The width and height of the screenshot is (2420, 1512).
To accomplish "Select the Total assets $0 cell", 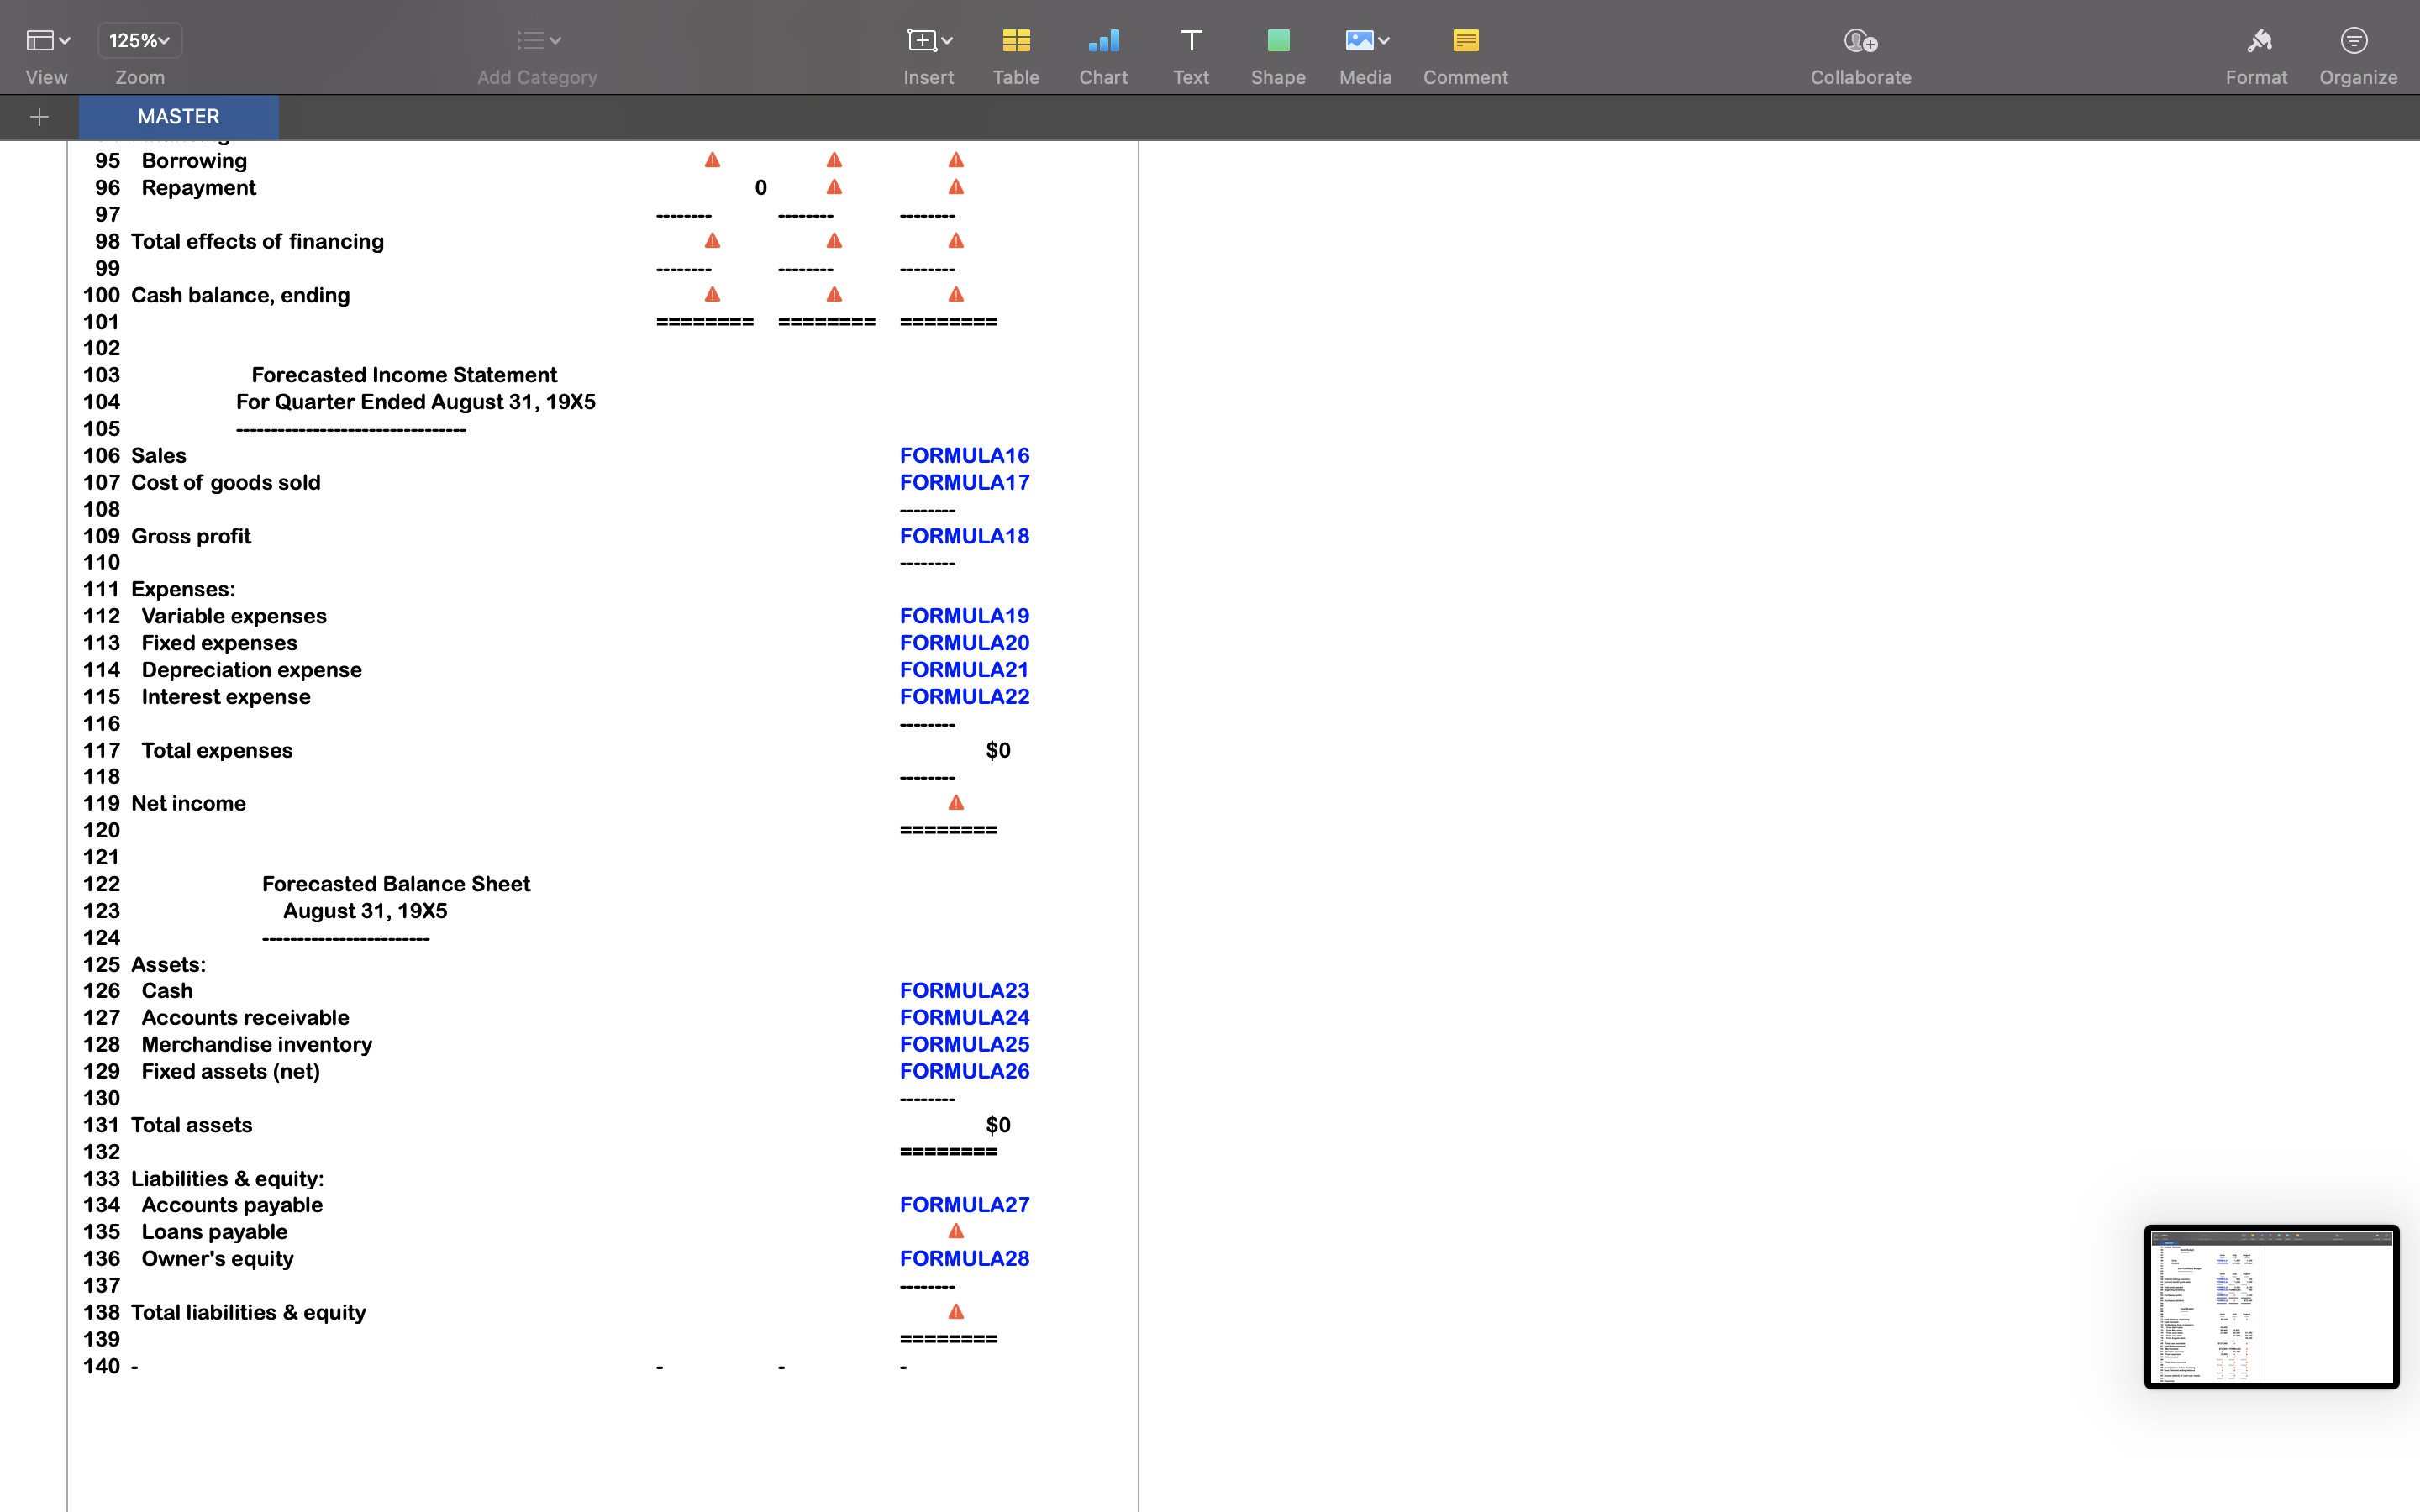I will click(997, 1125).
